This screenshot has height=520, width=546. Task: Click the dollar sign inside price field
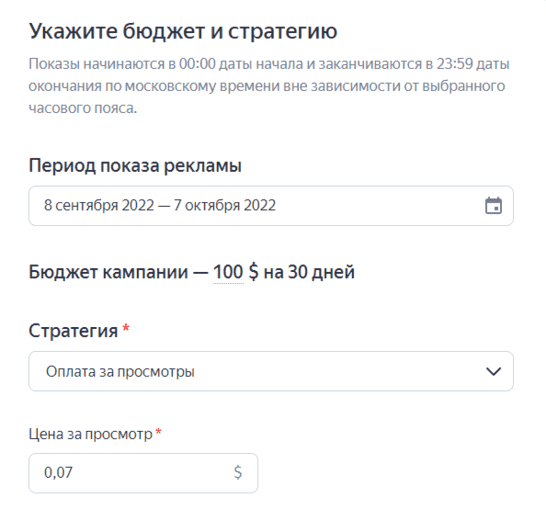click(238, 473)
